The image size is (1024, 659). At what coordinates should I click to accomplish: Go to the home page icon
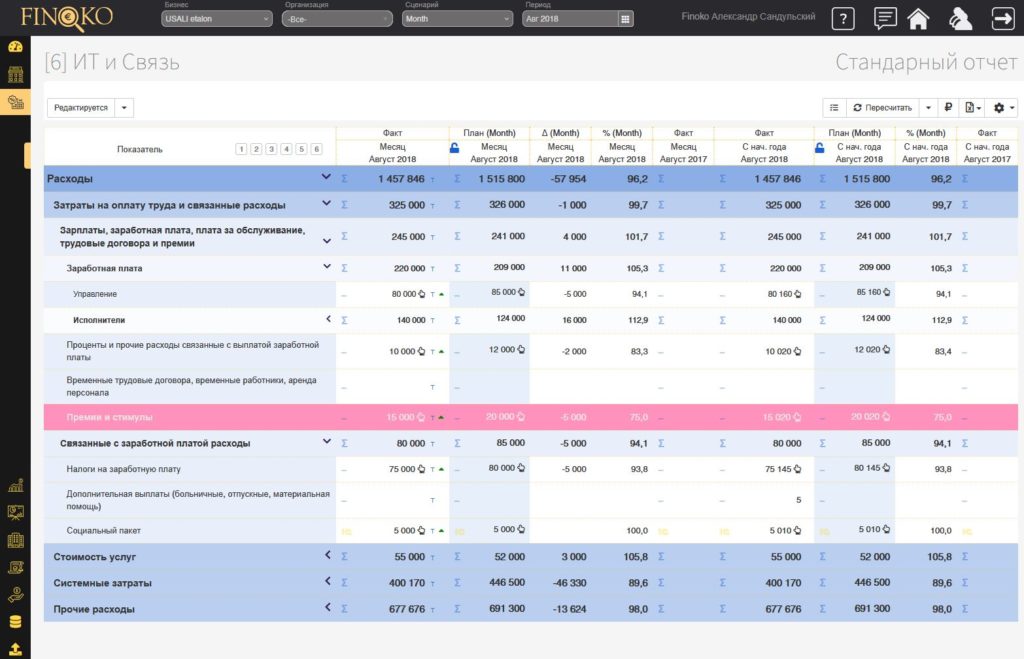[918, 19]
